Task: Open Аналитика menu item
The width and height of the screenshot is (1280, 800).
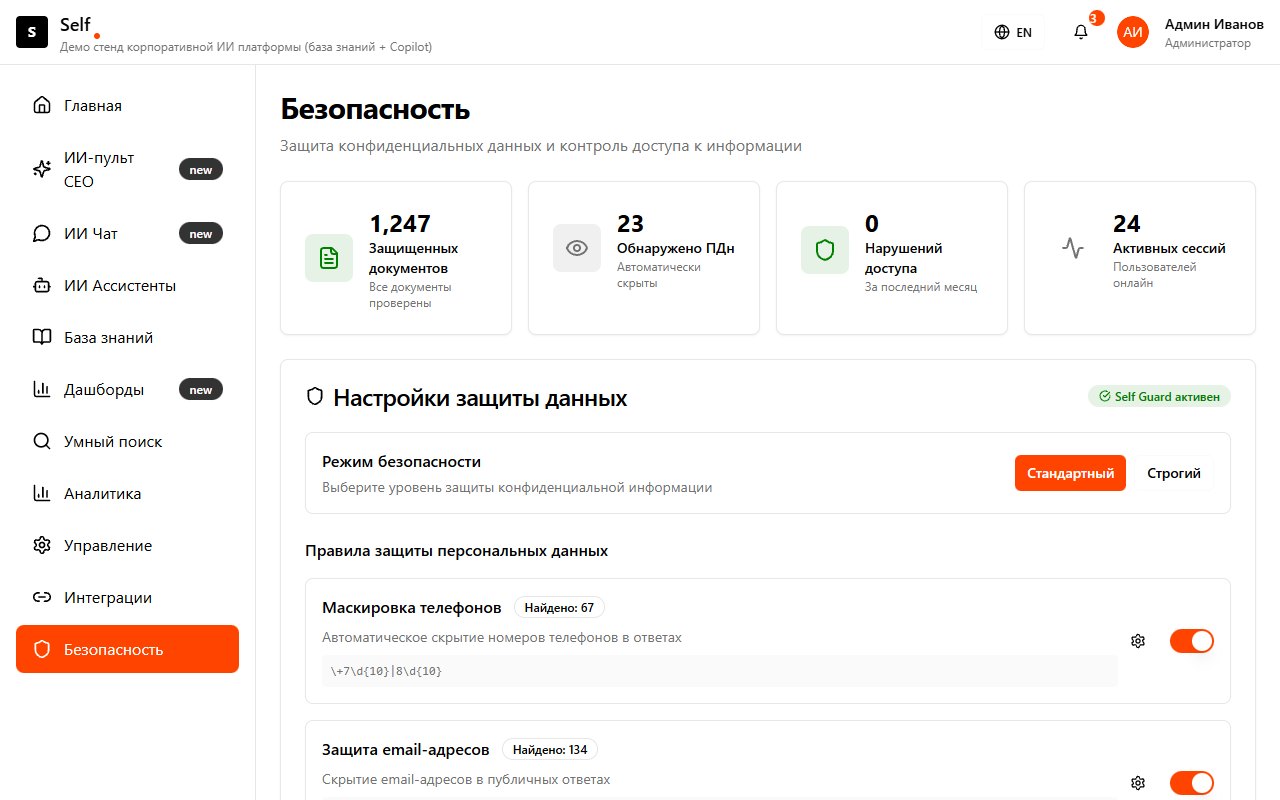Action: [127, 493]
